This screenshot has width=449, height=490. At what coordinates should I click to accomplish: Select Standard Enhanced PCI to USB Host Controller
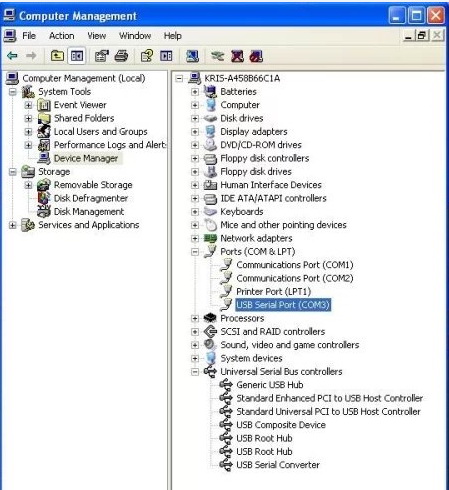[329, 398]
